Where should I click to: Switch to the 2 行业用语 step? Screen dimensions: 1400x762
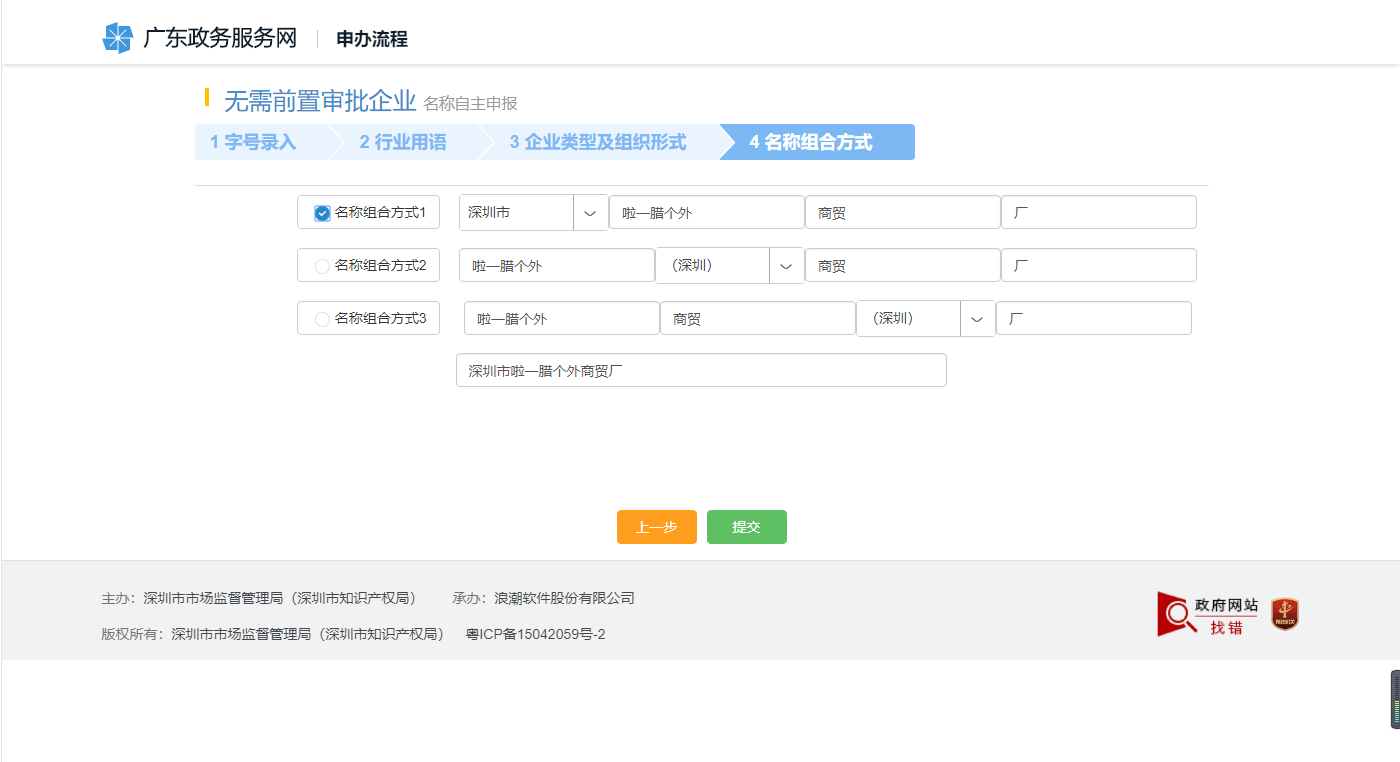pyautogui.click(x=404, y=142)
